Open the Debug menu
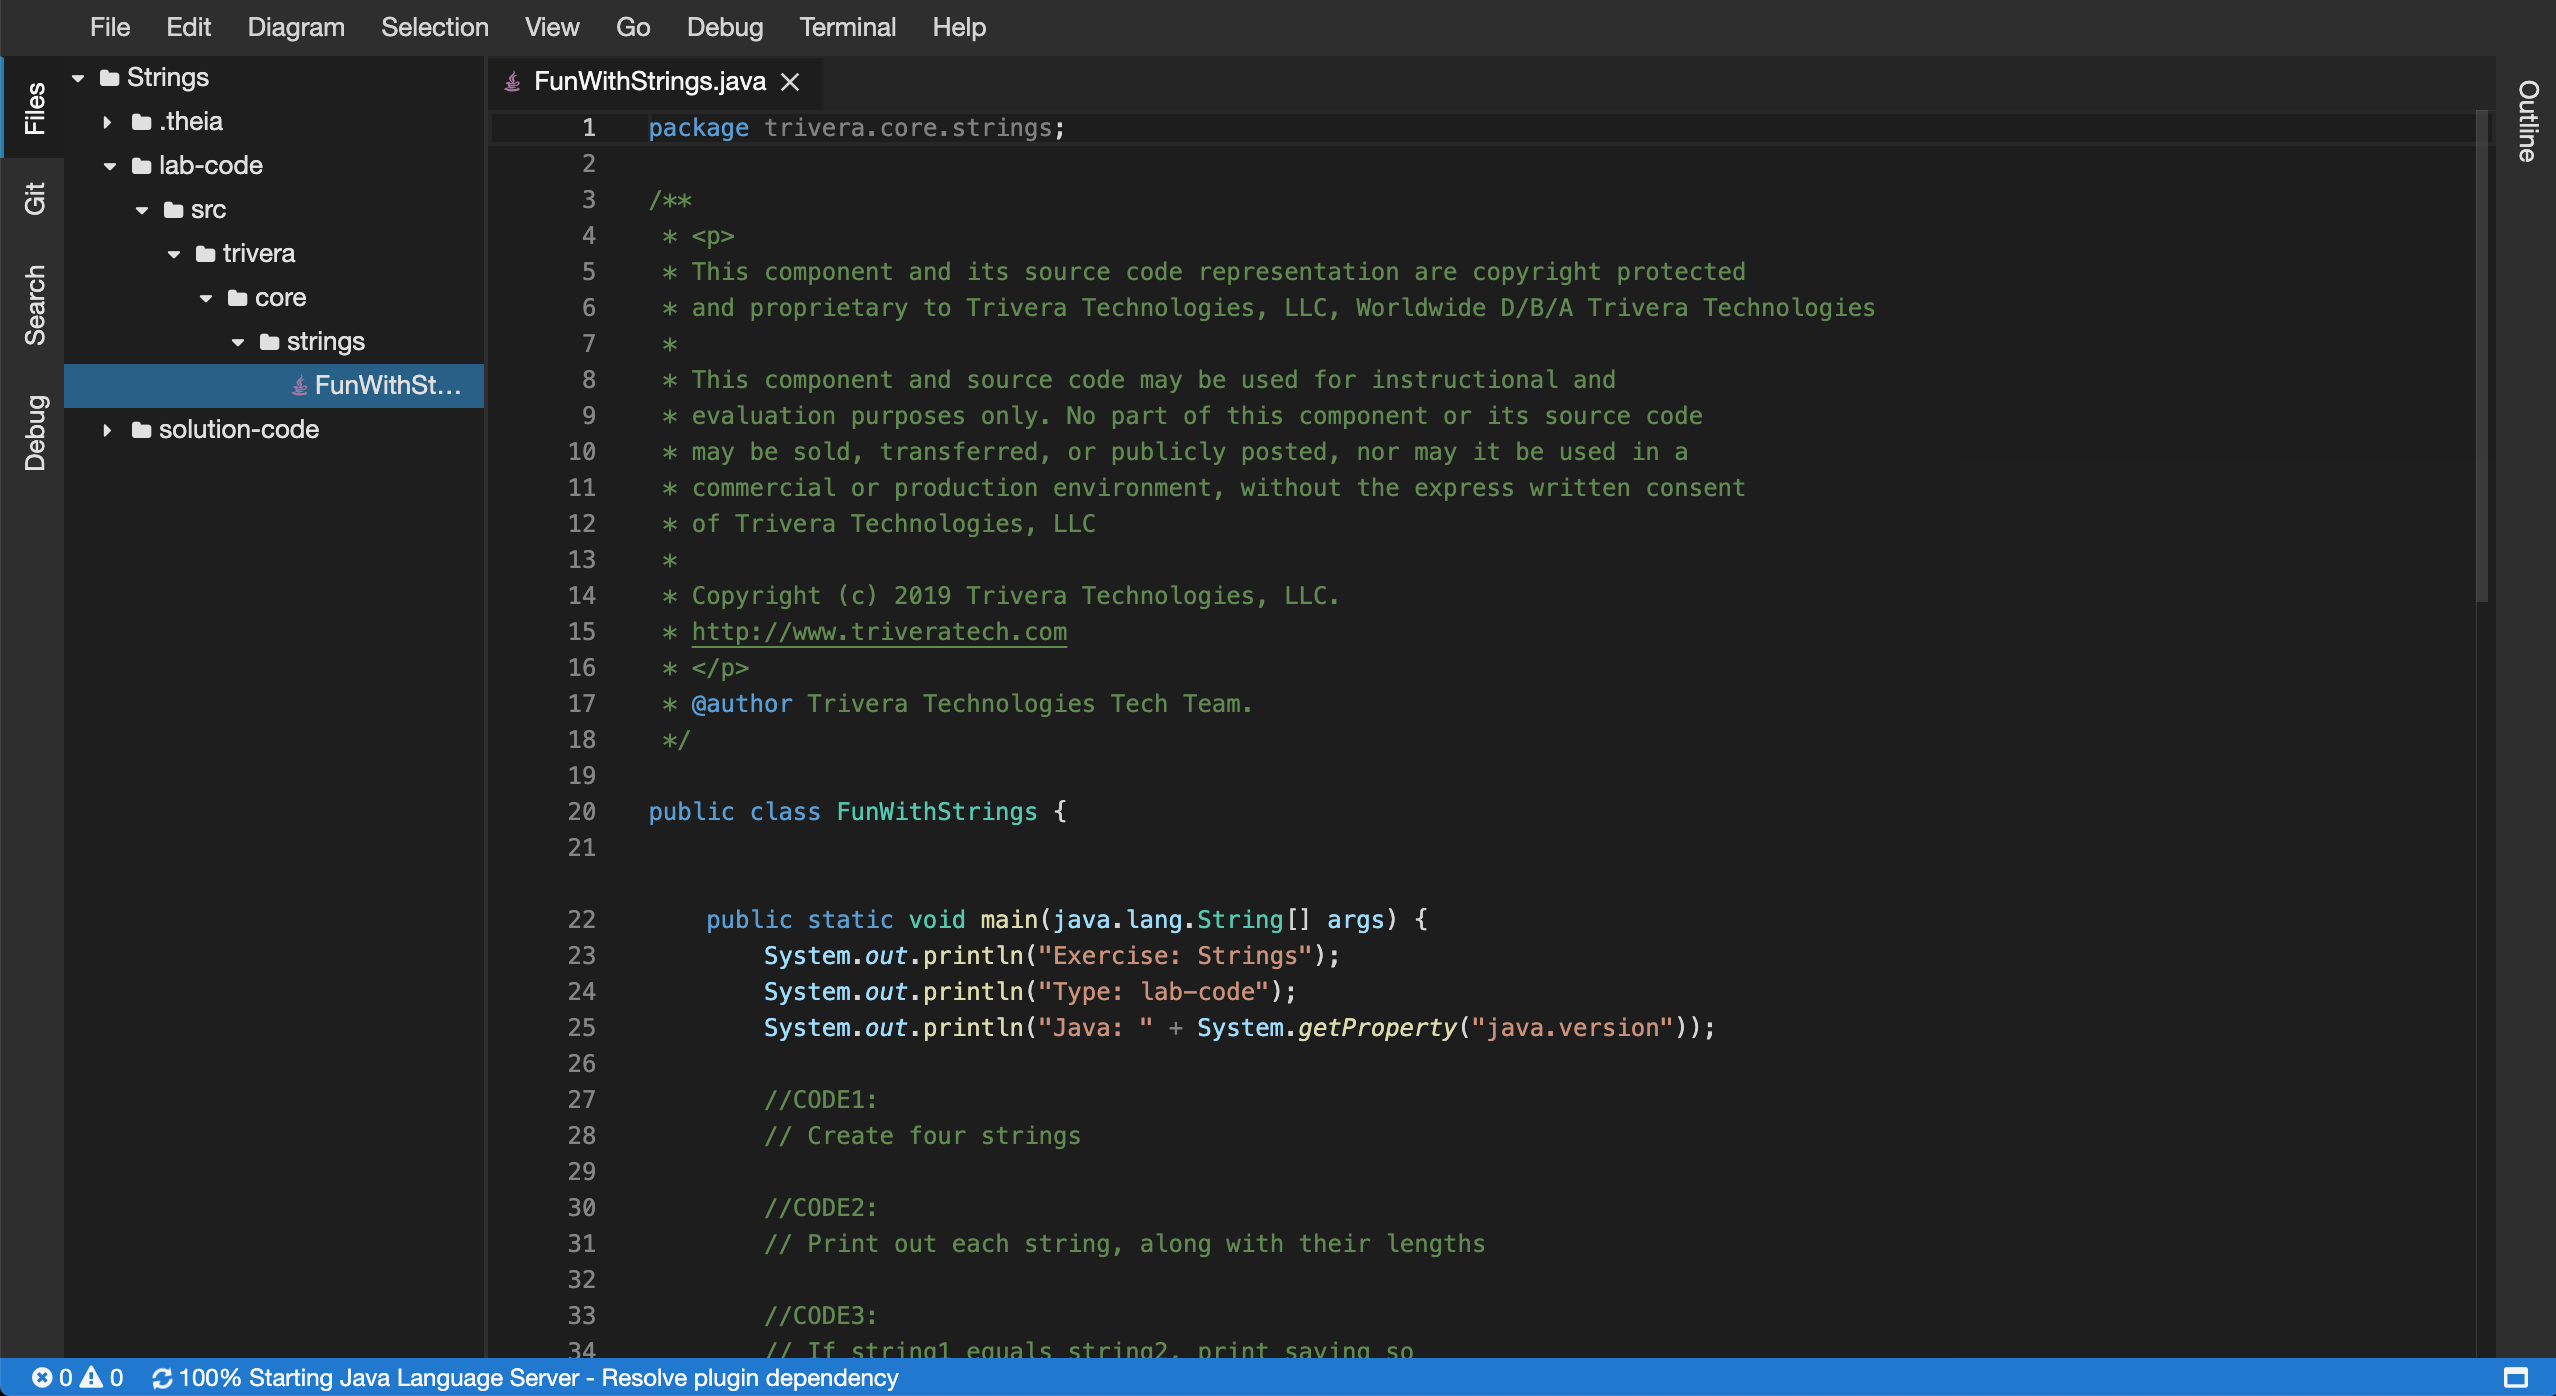The width and height of the screenshot is (2556, 1396). pyautogui.click(x=724, y=27)
